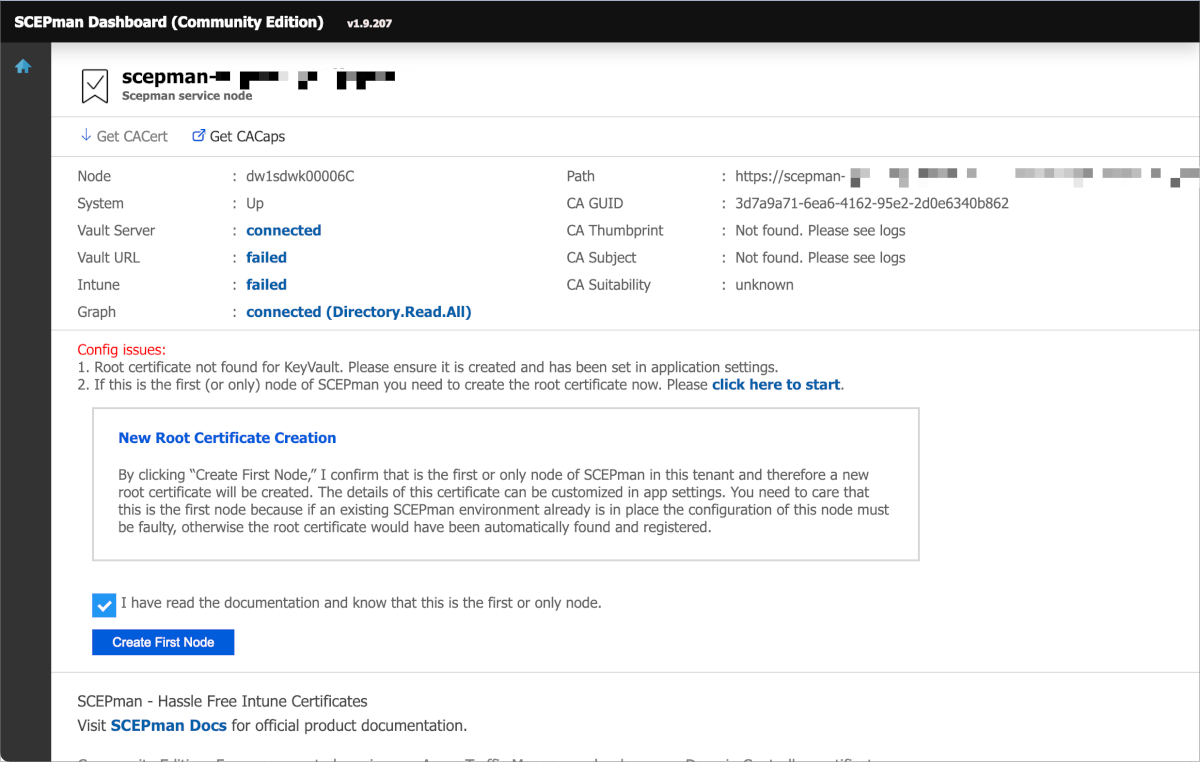Click the CA Thumbprint 'Not found' message
The height and width of the screenshot is (762, 1200).
point(820,230)
